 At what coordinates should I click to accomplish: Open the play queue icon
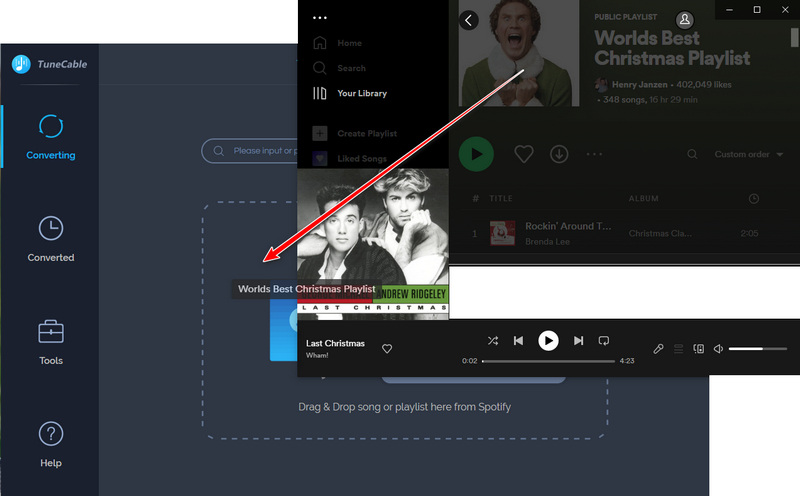[678, 349]
